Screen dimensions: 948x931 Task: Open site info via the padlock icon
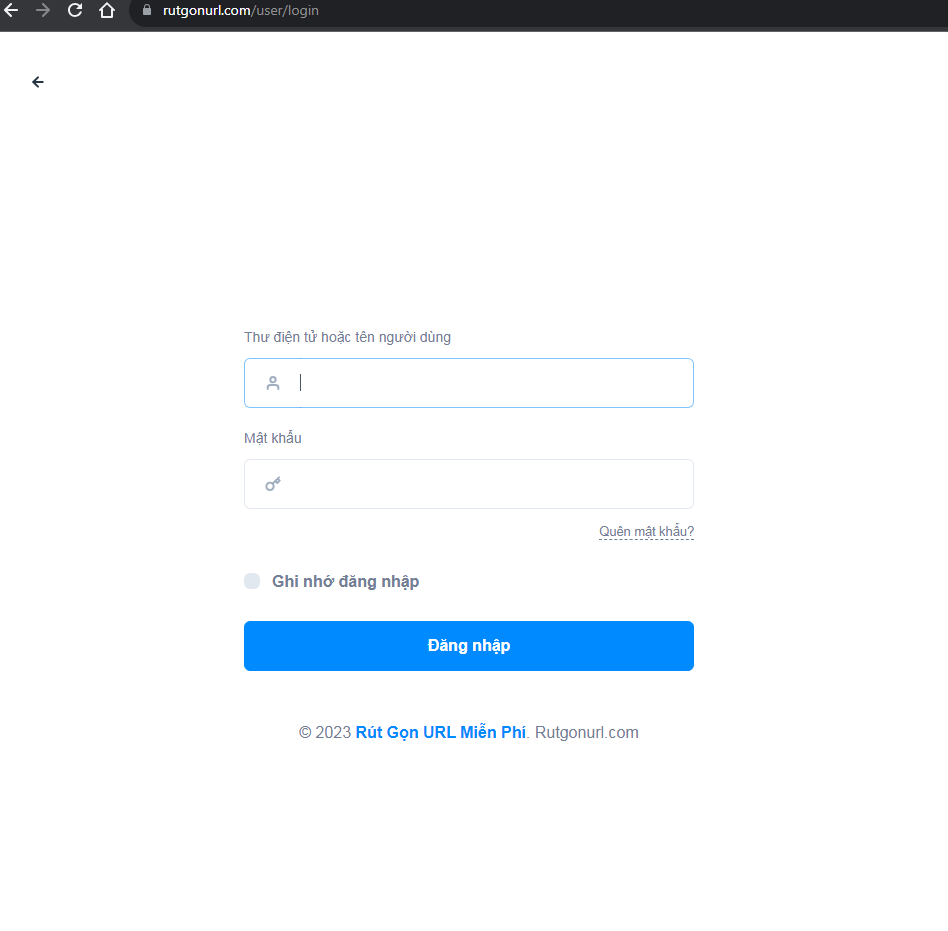146,11
